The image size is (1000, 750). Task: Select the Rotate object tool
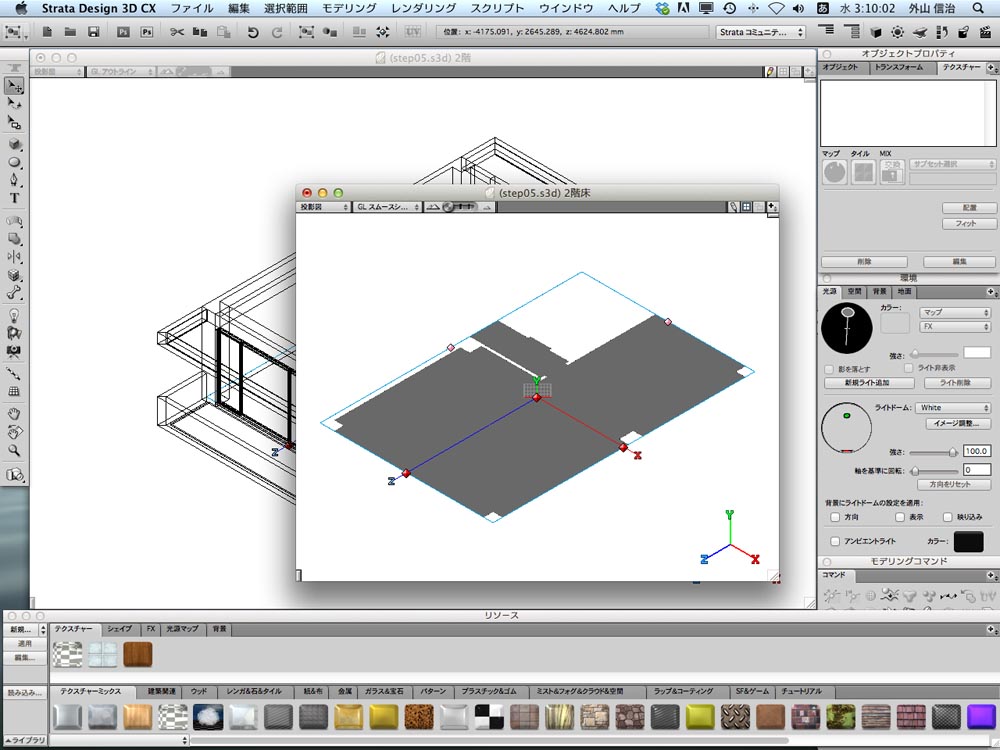coord(14,103)
